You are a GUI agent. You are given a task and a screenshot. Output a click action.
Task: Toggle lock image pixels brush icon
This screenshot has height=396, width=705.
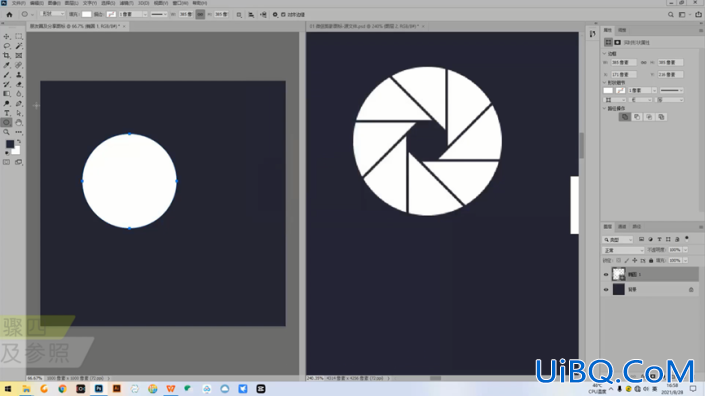[x=627, y=260]
